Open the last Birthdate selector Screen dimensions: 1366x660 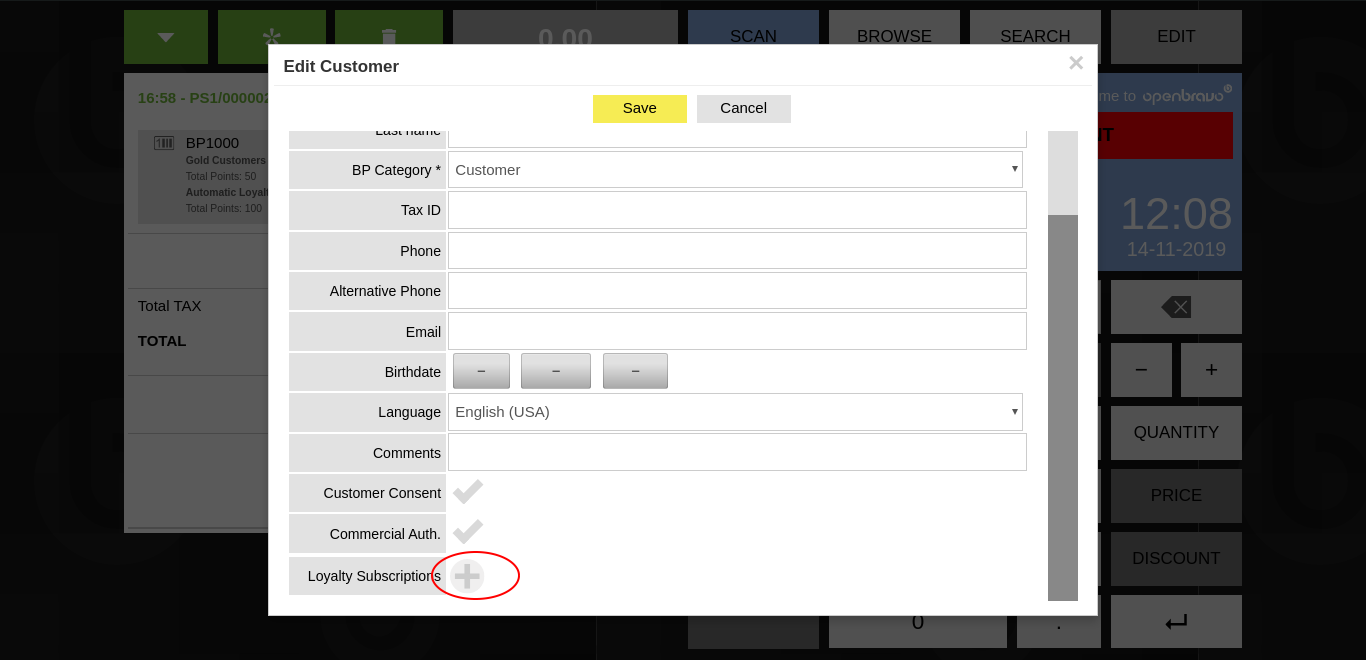635,371
